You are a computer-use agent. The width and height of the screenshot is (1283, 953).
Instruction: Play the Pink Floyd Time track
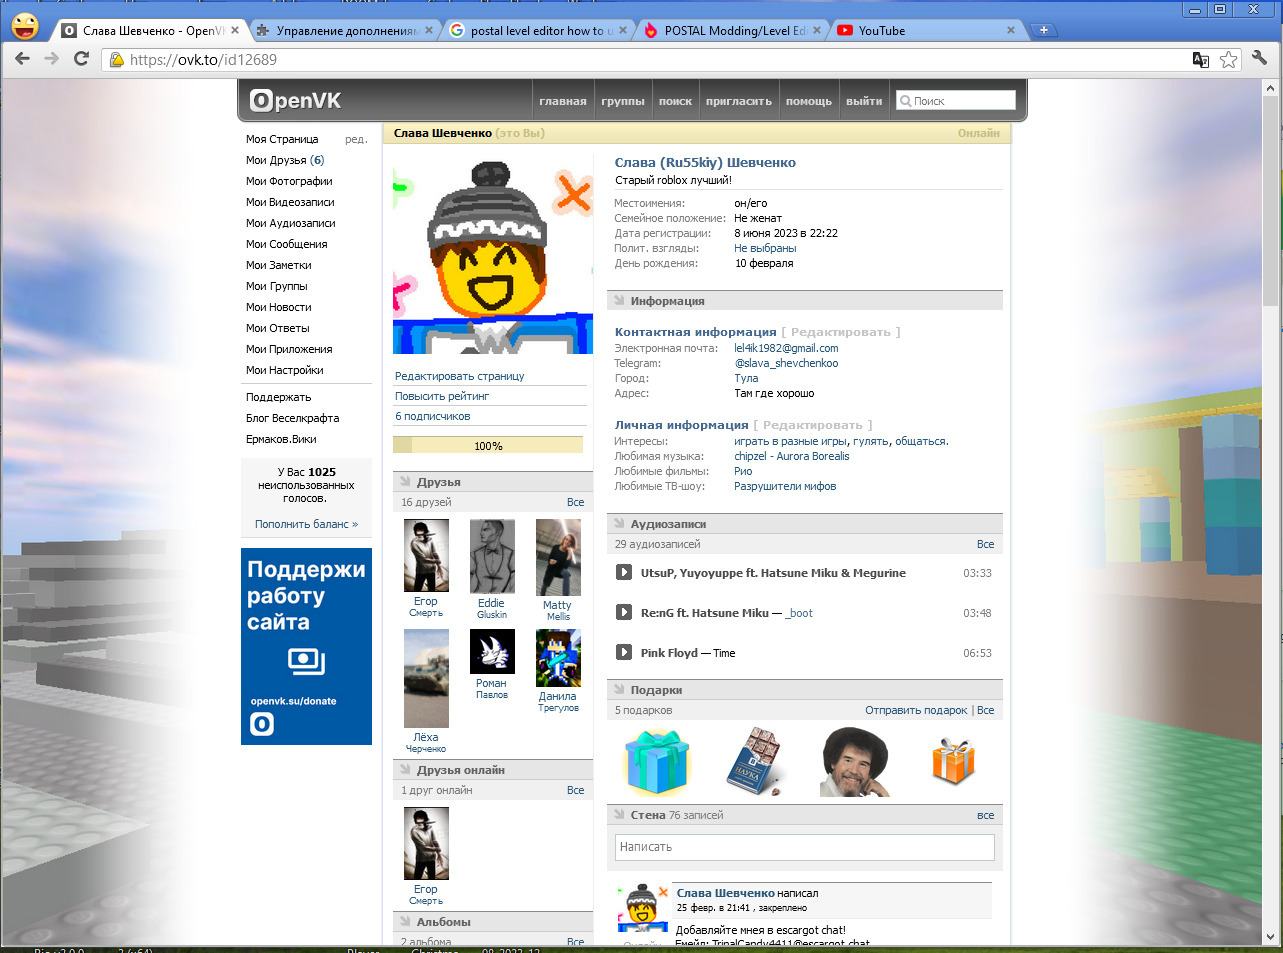tap(623, 653)
